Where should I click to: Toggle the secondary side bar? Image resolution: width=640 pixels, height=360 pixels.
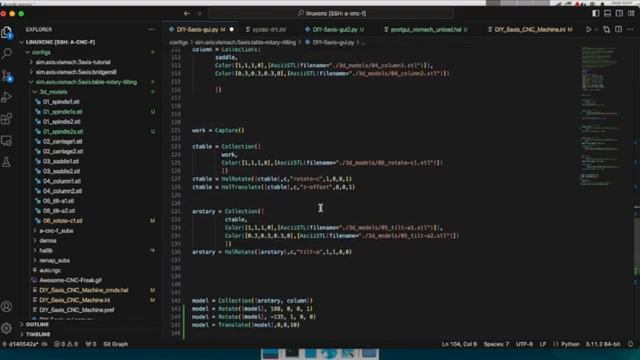[619, 13]
